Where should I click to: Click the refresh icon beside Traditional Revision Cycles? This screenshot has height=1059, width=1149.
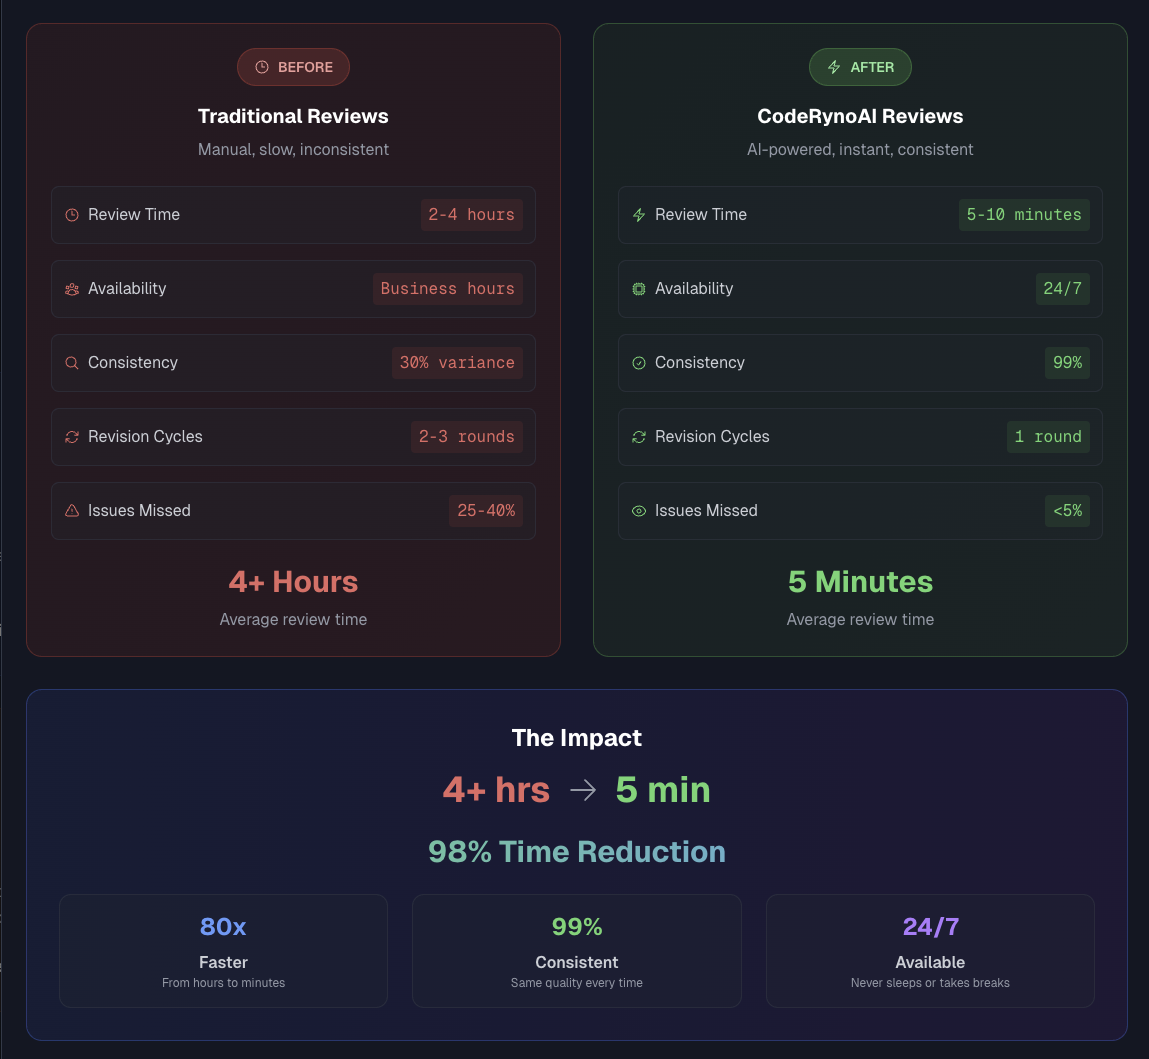pyautogui.click(x=72, y=437)
